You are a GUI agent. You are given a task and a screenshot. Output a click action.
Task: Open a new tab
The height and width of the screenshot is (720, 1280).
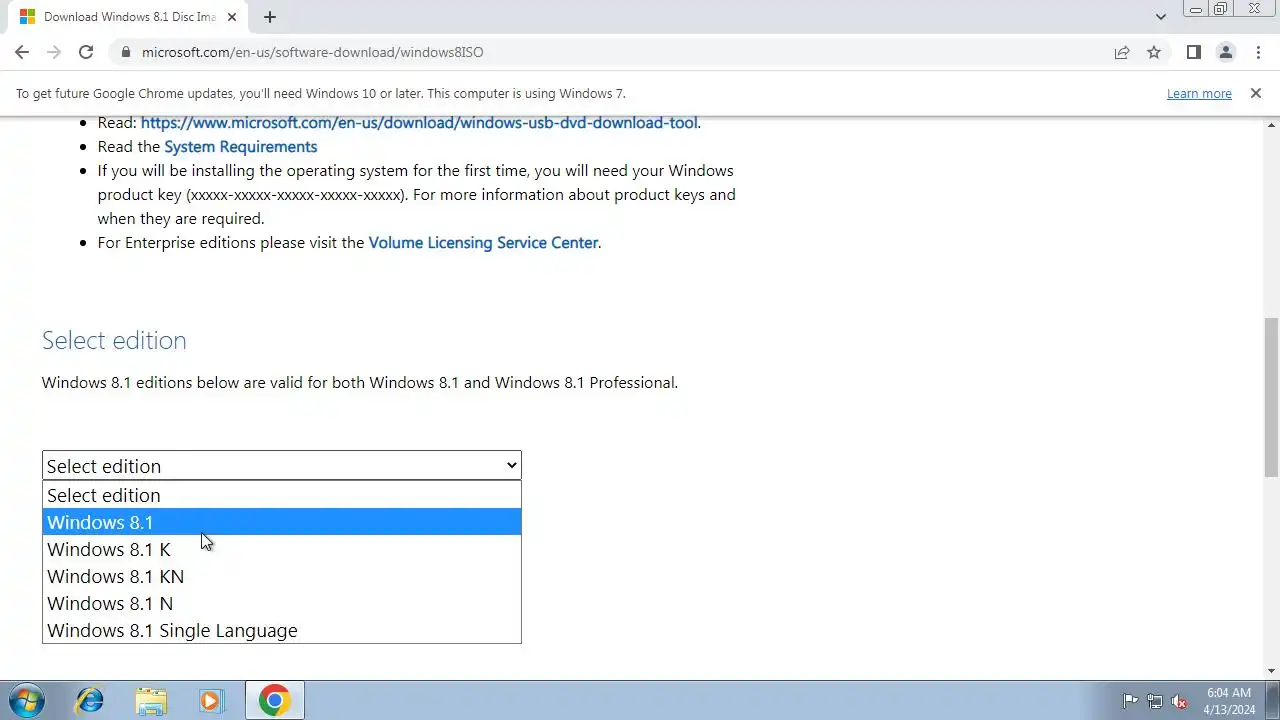[x=270, y=17]
